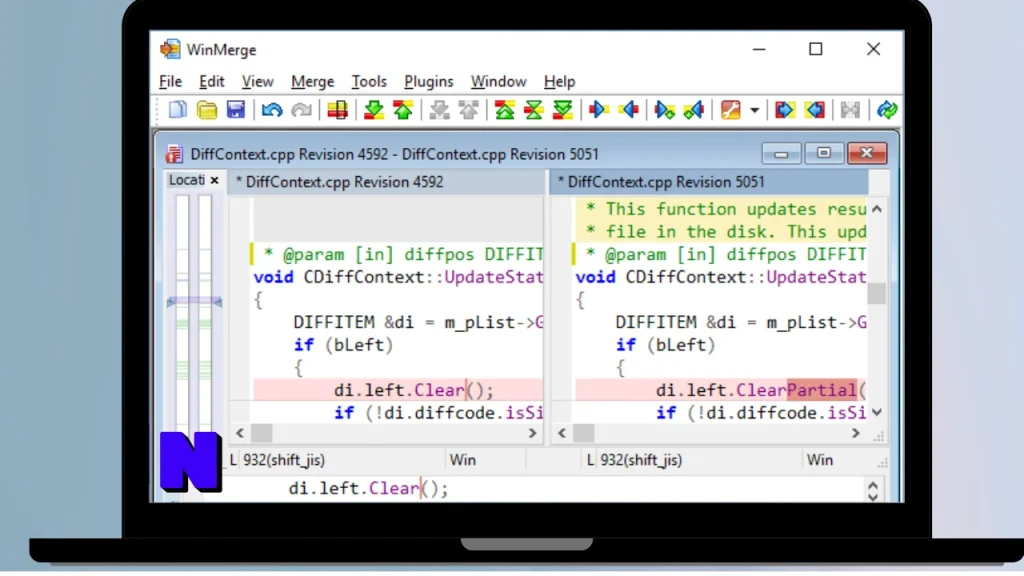This screenshot has height=576, width=1024.
Task: Select line difference toolbar icon
Action: point(338,110)
